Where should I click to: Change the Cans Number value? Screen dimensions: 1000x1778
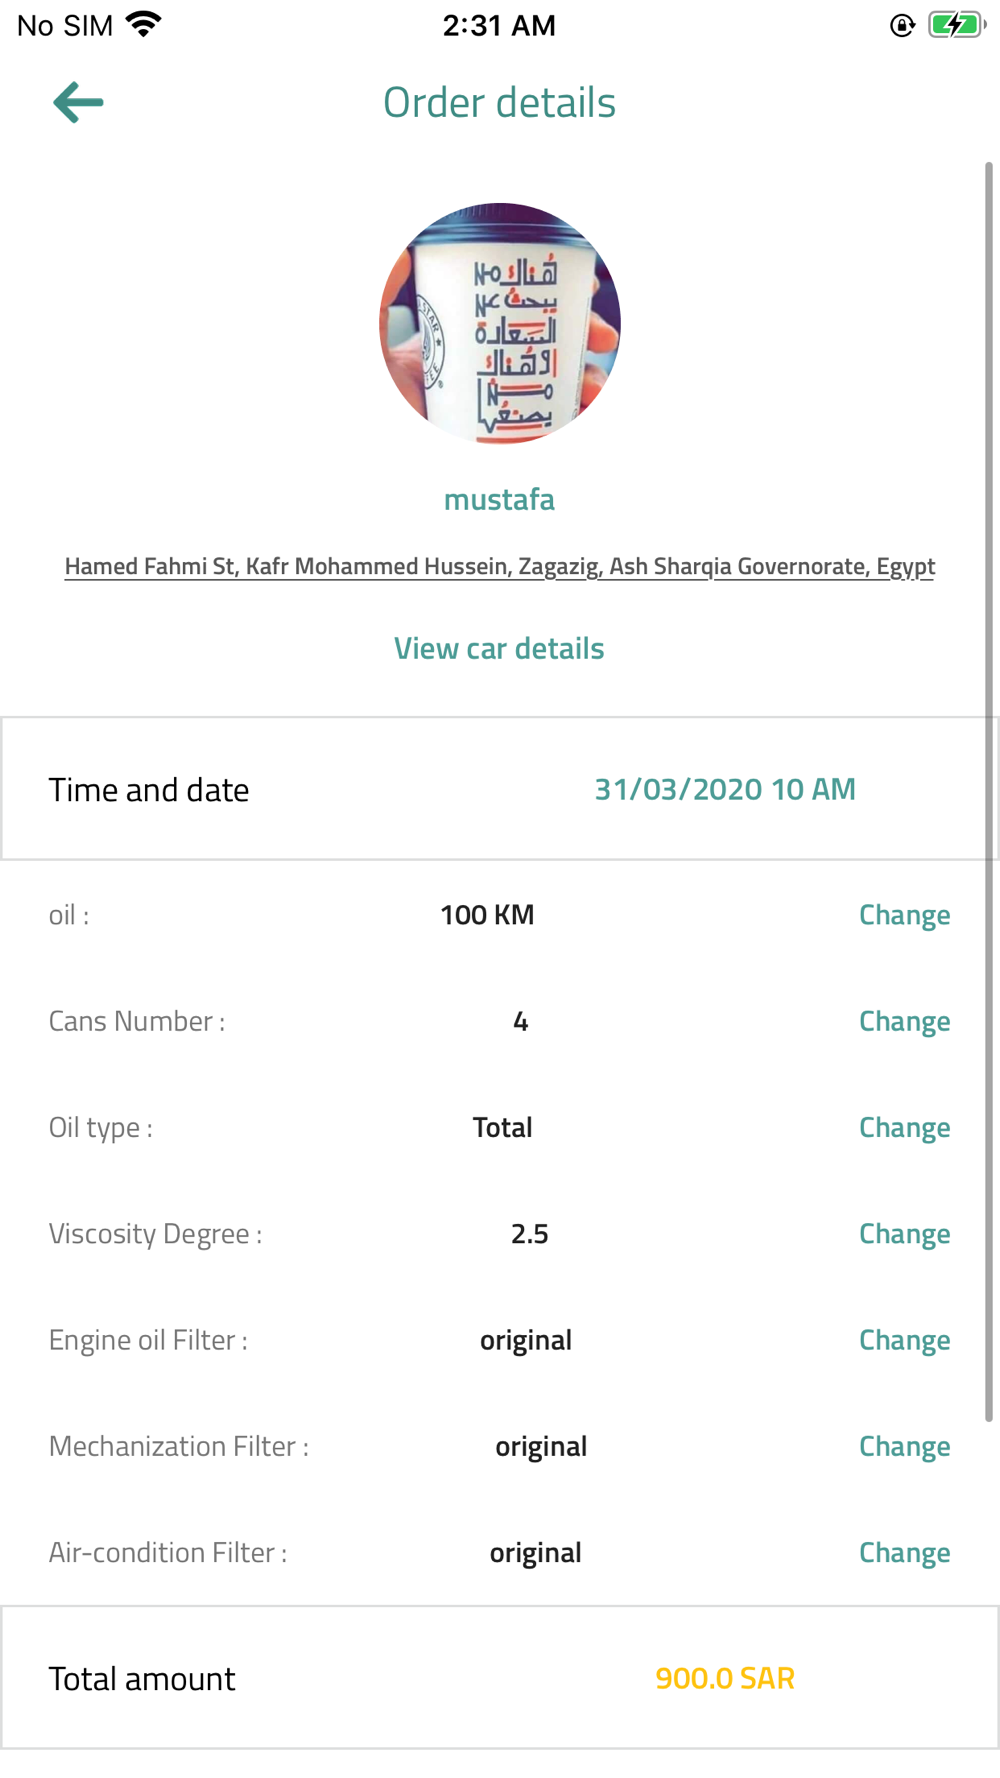(904, 1021)
